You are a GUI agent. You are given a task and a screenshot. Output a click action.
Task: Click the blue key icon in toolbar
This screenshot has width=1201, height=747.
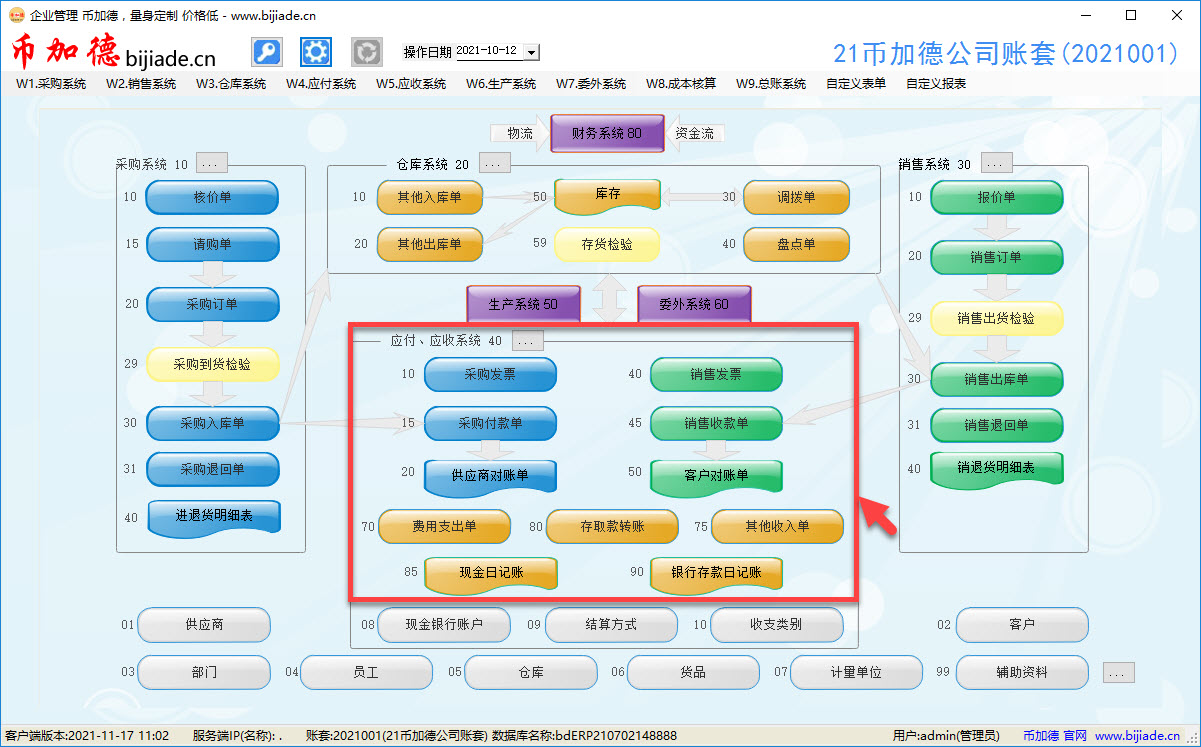266,52
